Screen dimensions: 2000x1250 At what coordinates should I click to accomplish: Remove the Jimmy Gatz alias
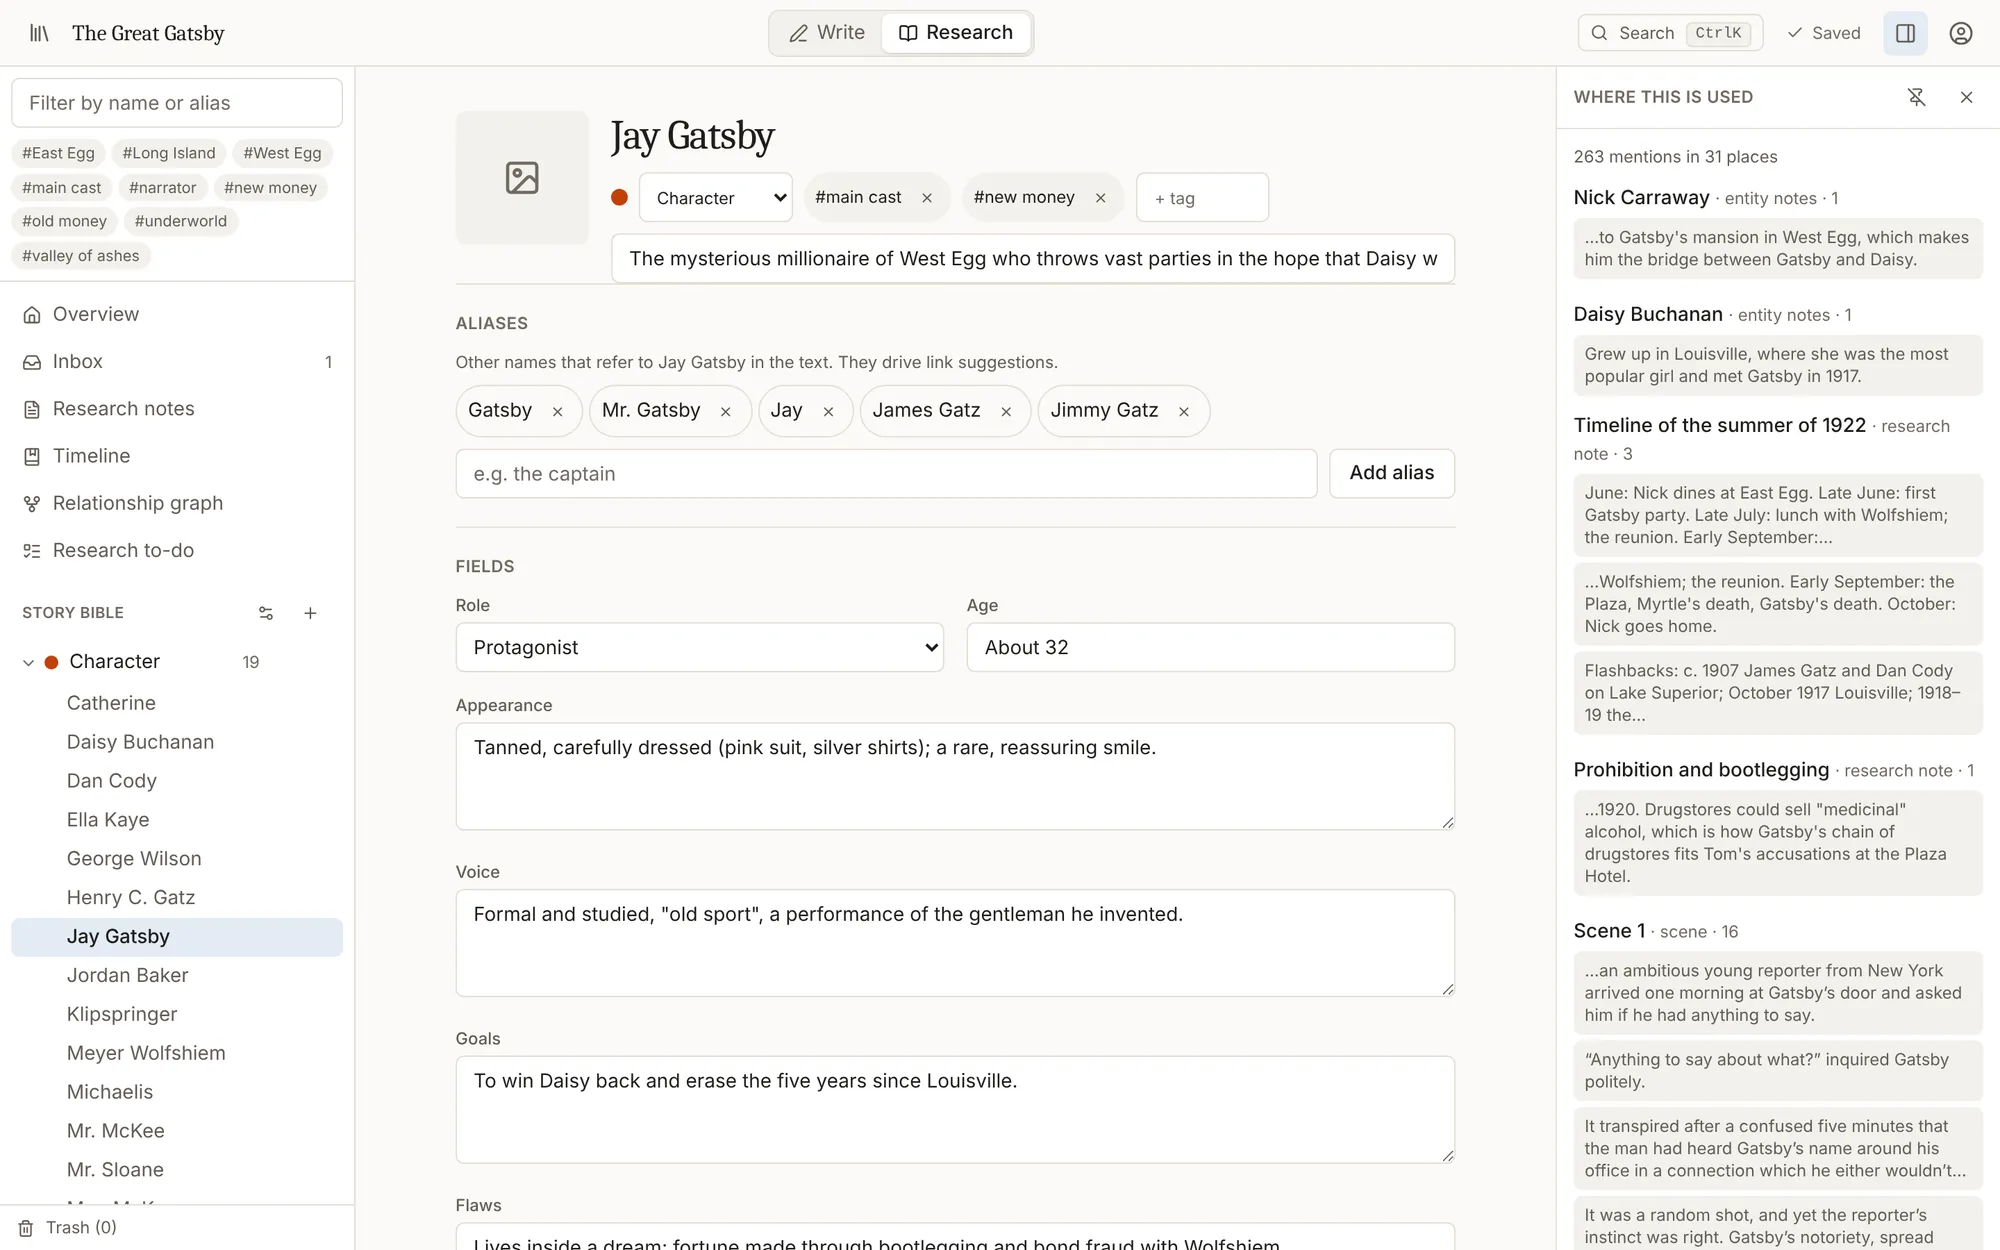click(x=1183, y=411)
